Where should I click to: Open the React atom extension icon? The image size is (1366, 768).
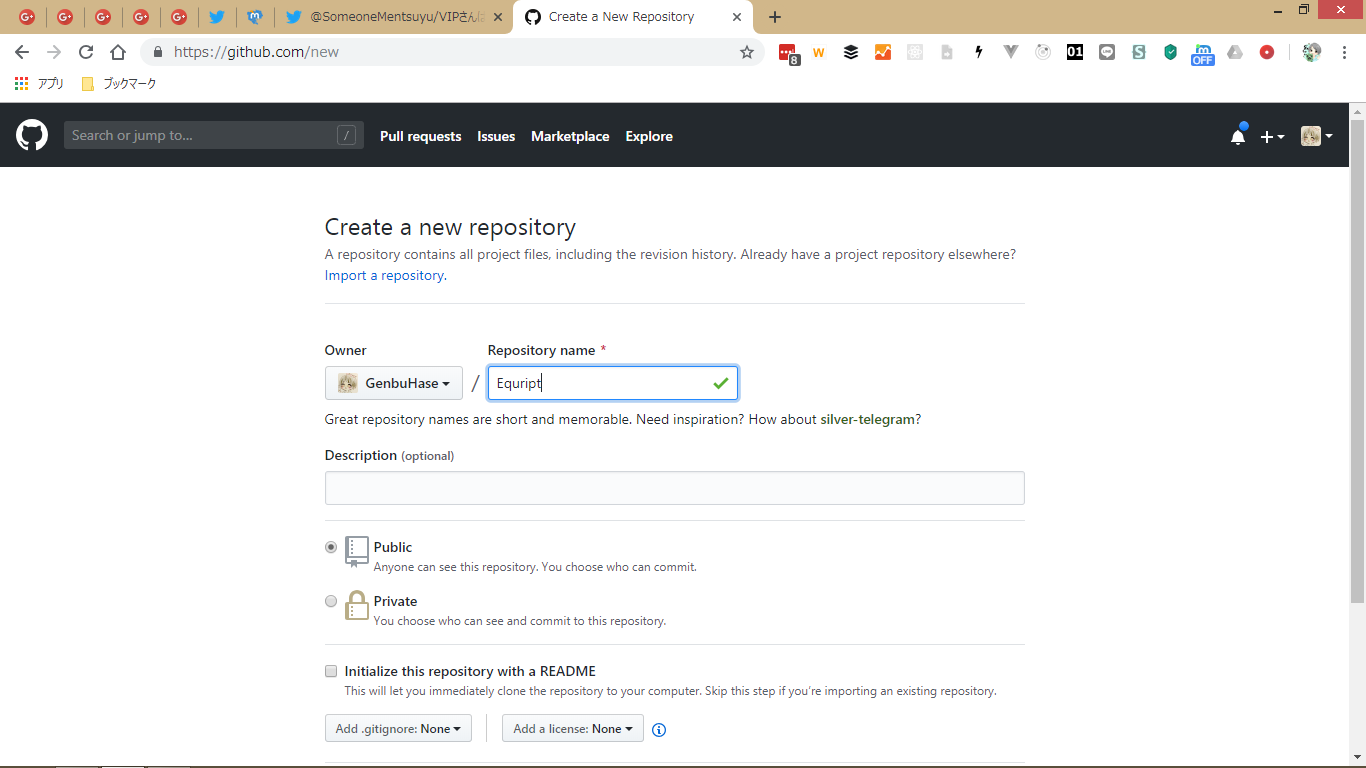click(x=915, y=52)
